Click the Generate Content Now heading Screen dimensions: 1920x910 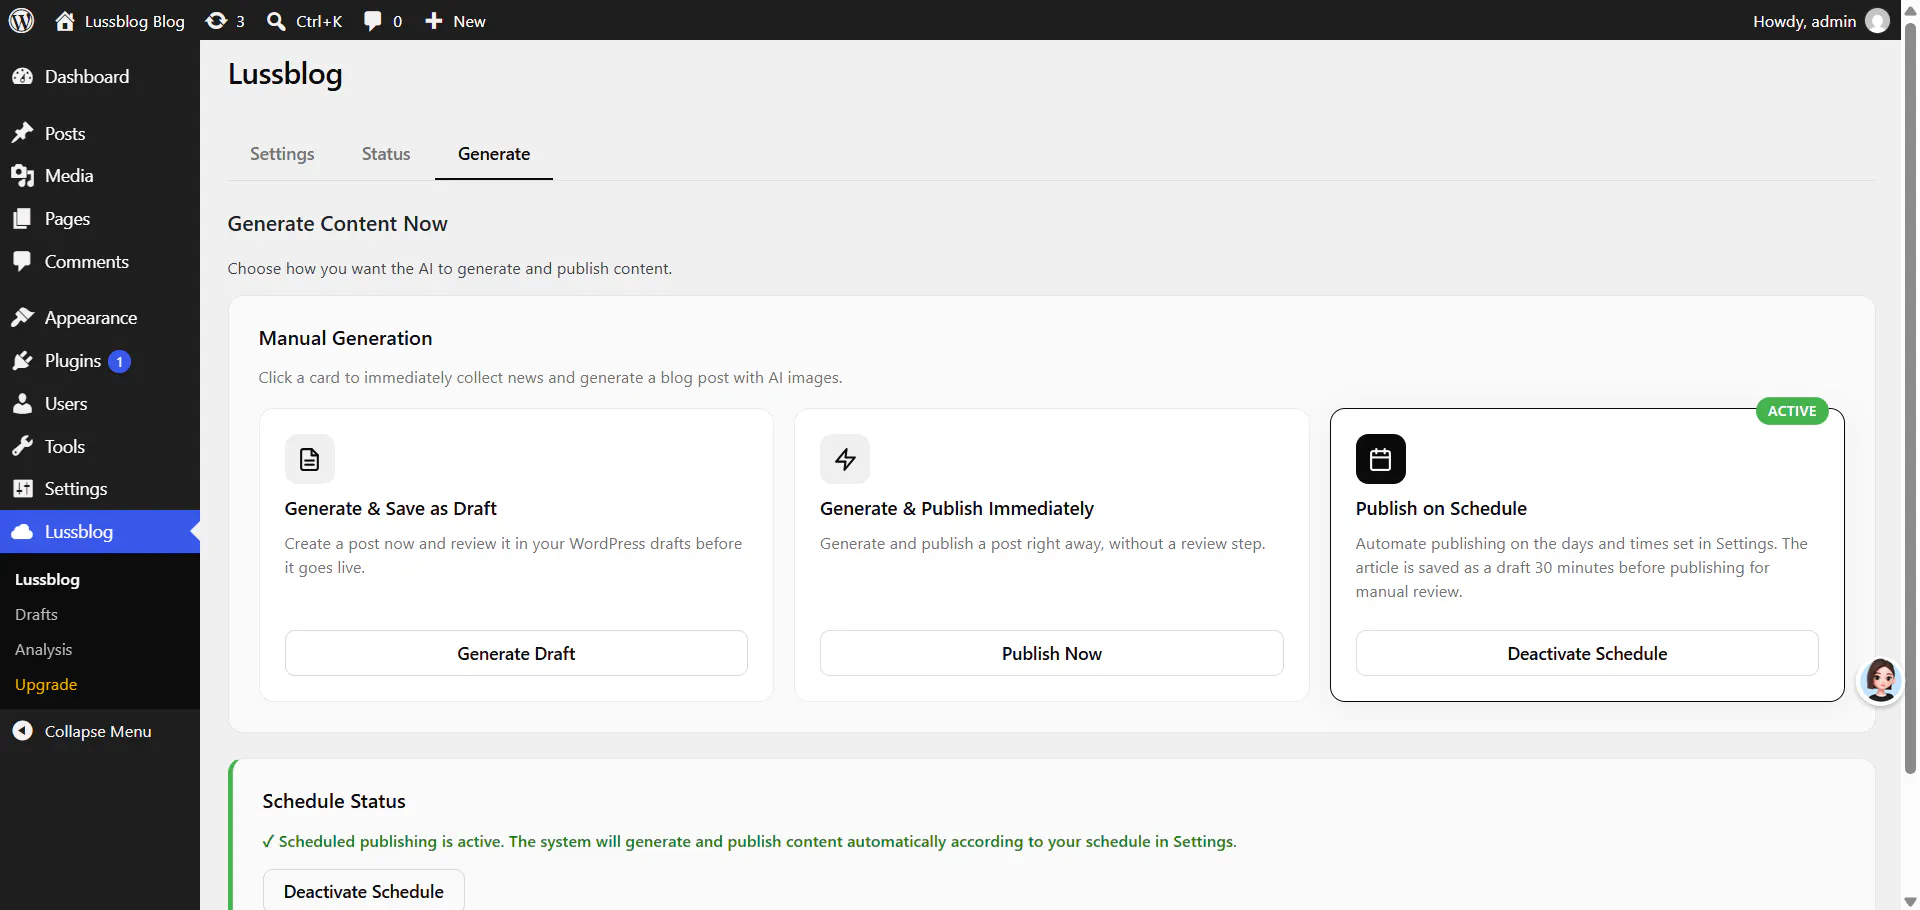coord(337,224)
